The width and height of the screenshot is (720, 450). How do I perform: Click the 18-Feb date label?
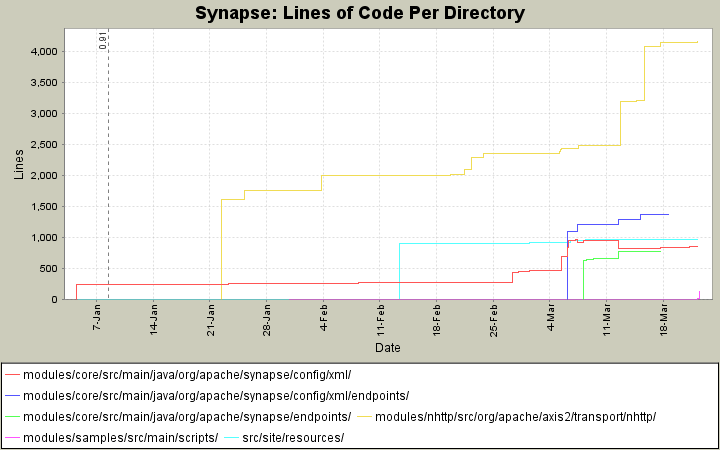[437, 320]
